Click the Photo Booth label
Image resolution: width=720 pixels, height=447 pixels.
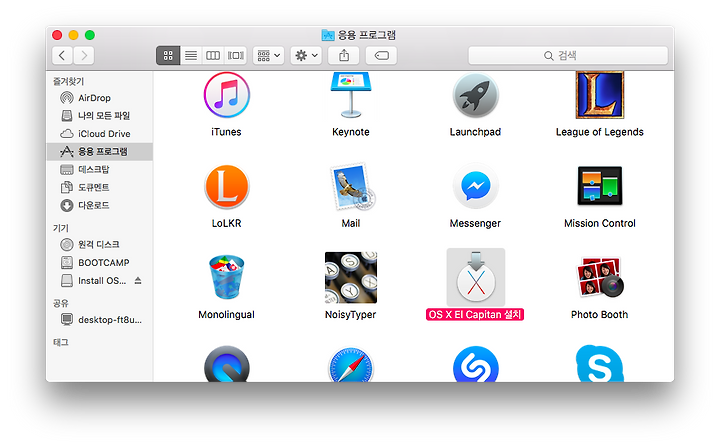click(600, 315)
